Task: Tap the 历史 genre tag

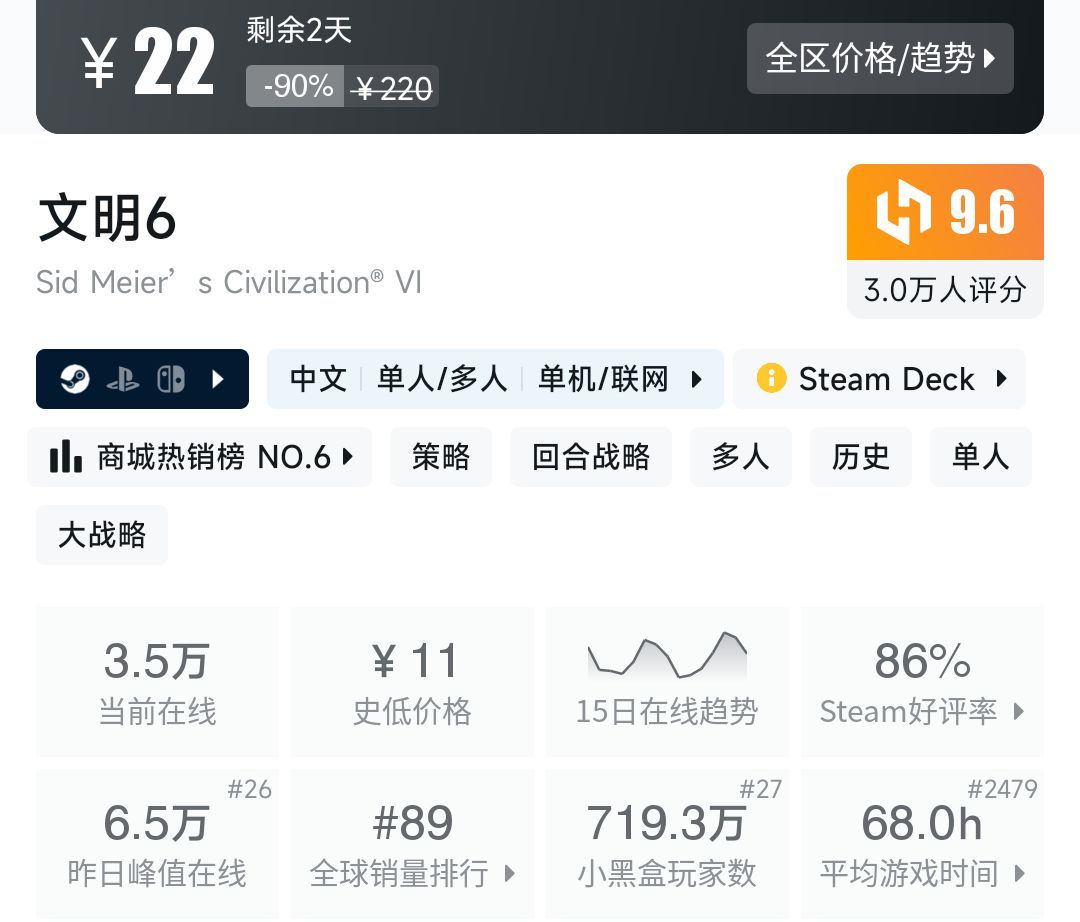Action: (x=861, y=457)
